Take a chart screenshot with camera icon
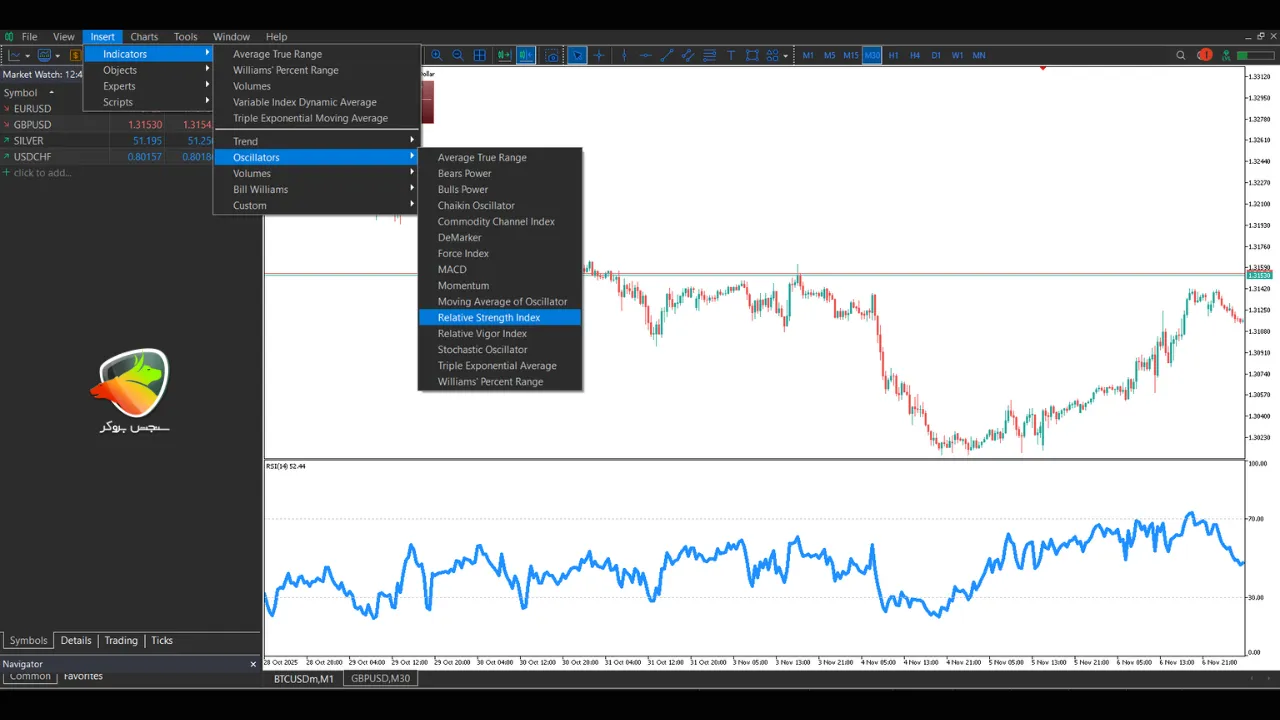Screen dimensions: 1280x720 [552, 55]
